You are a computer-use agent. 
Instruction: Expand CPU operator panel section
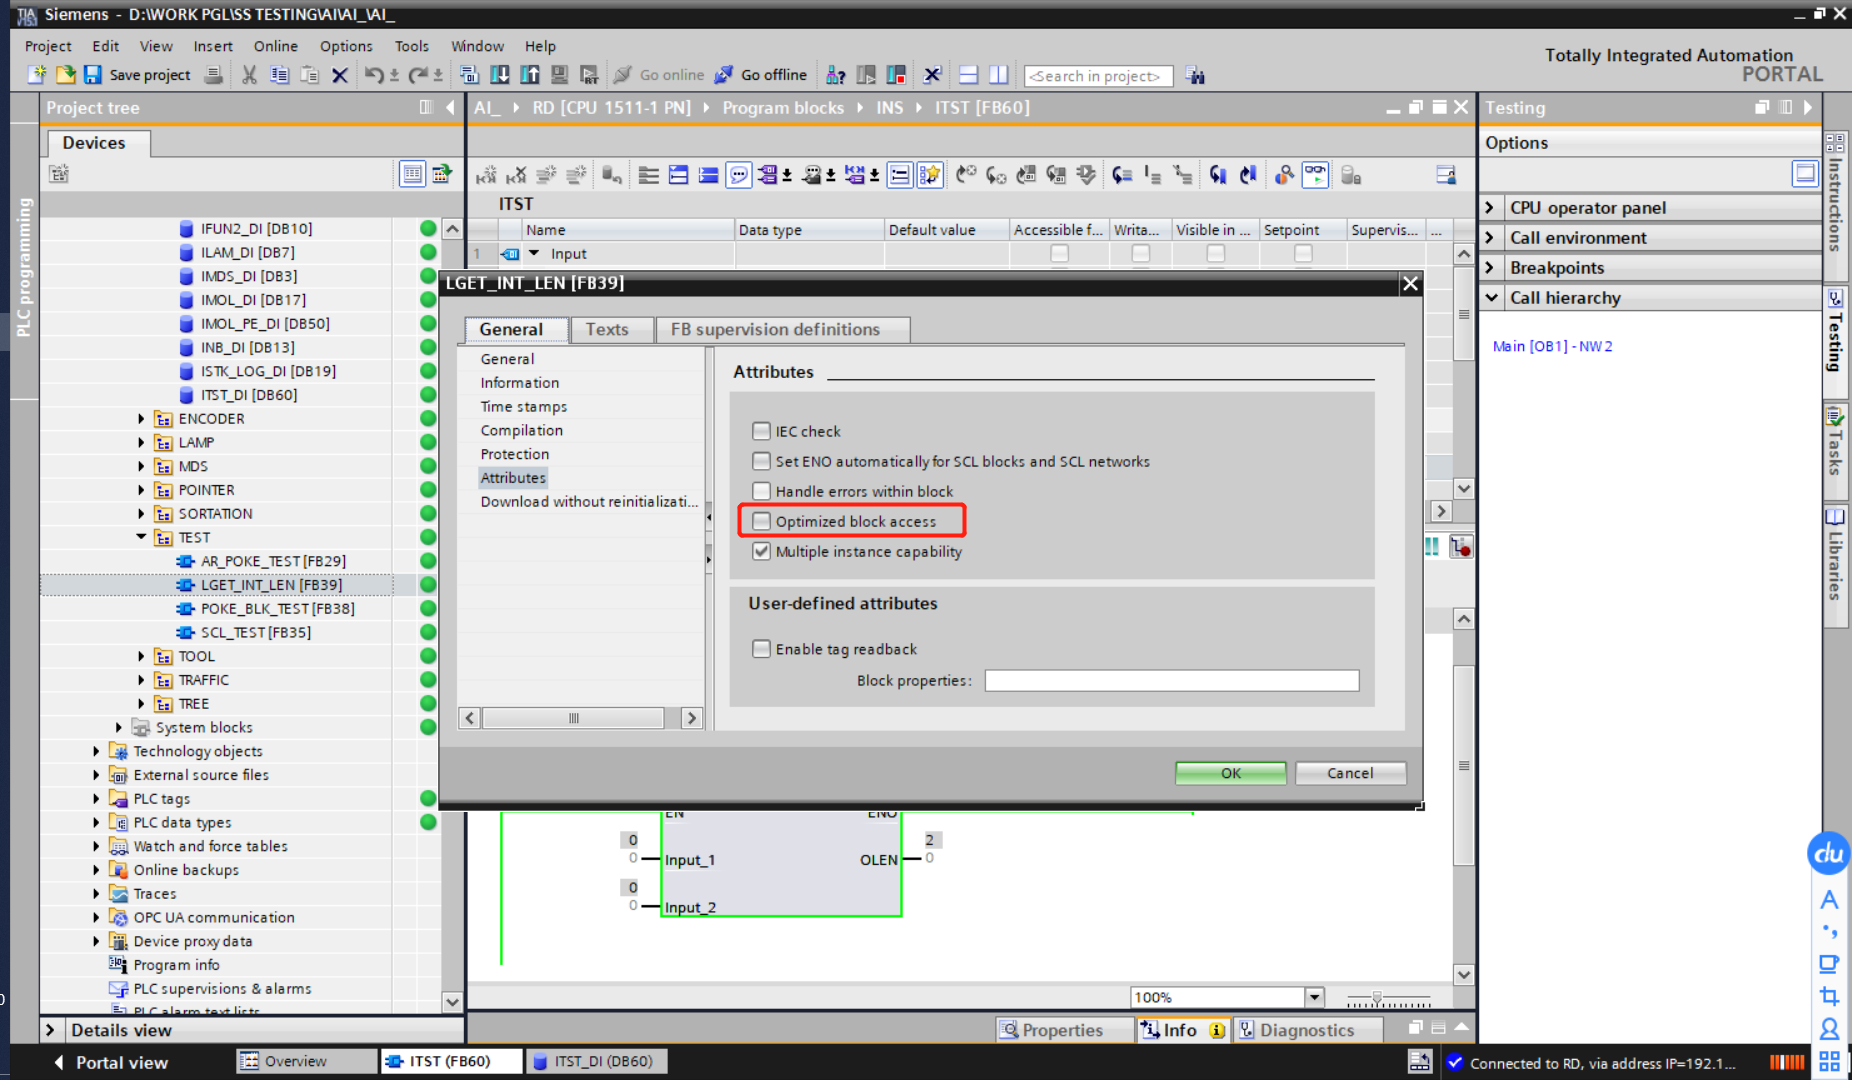point(1490,207)
